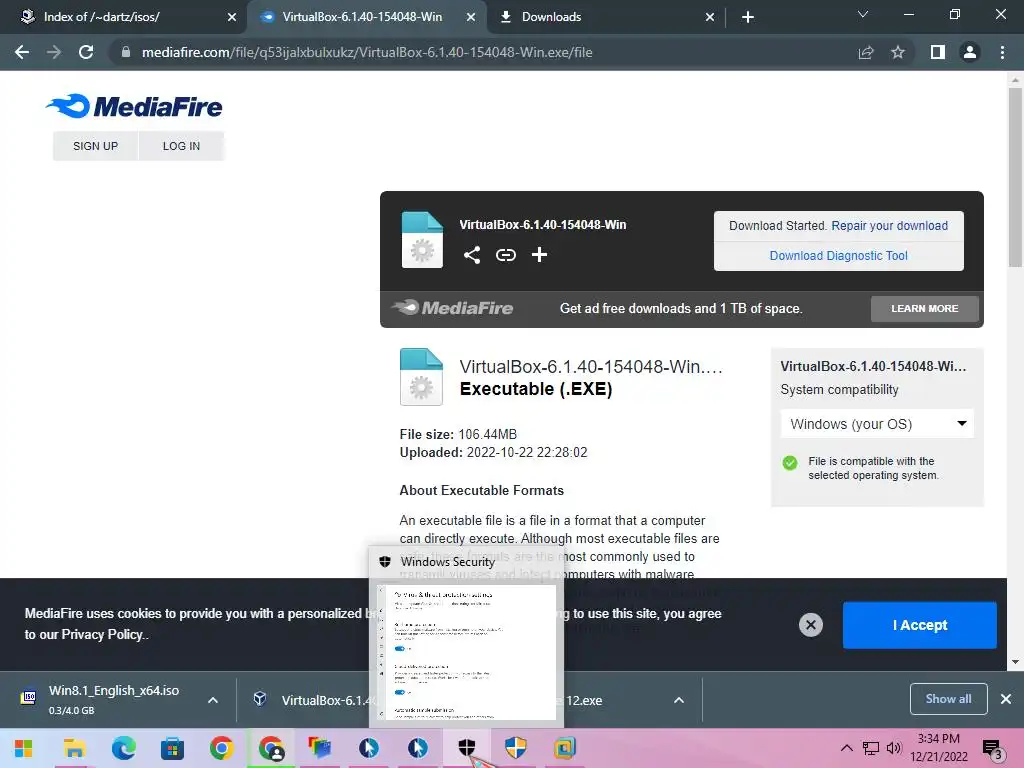
Task: Open Chrome with profile badge in taskbar
Action: coord(270,748)
